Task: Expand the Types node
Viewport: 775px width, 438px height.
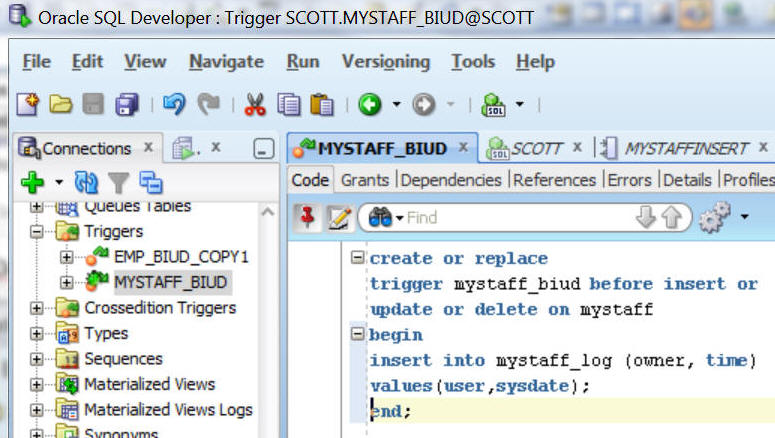Action: point(37,334)
